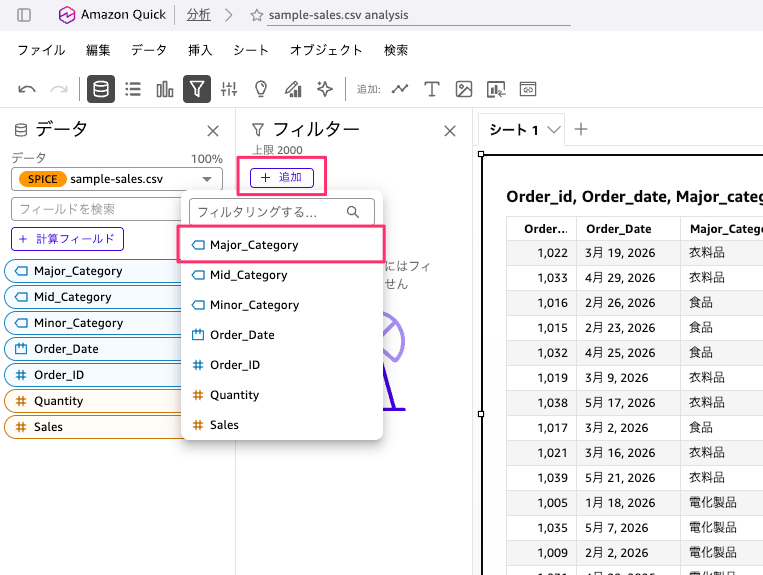
Task: Click the field search box in the Data panel
Action: click(x=96, y=209)
